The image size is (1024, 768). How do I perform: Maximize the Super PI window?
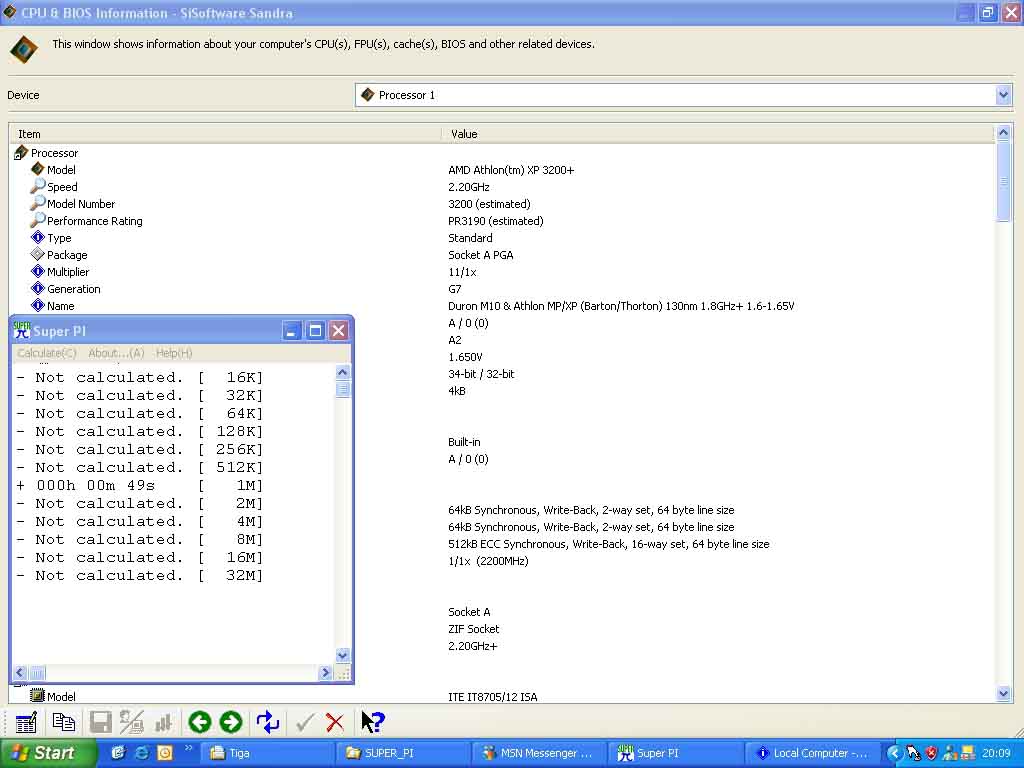point(315,330)
